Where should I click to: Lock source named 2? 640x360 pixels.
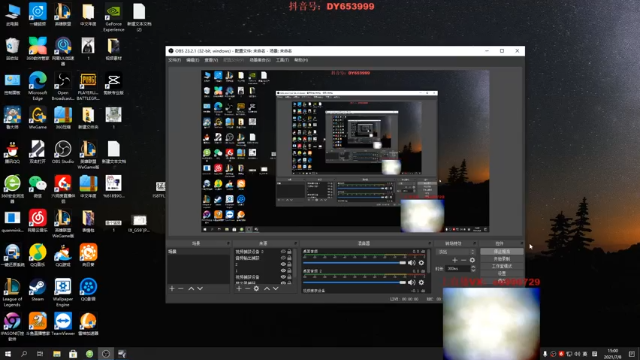(289, 264)
